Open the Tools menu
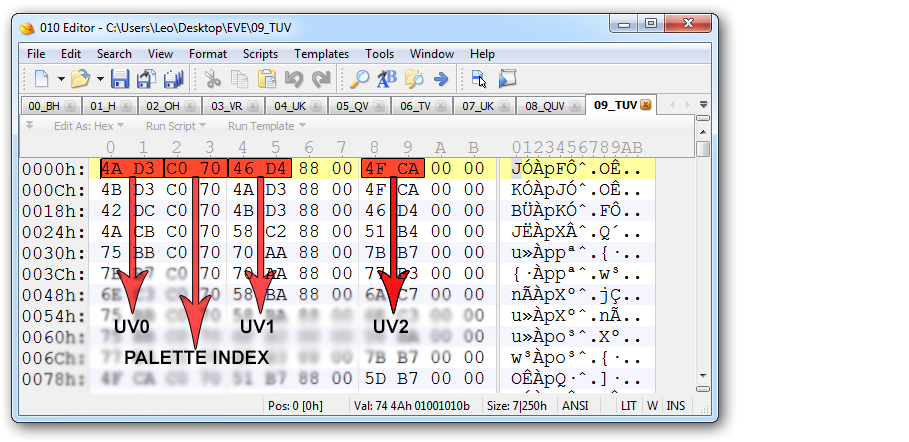909x442 pixels. (x=380, y=54)
